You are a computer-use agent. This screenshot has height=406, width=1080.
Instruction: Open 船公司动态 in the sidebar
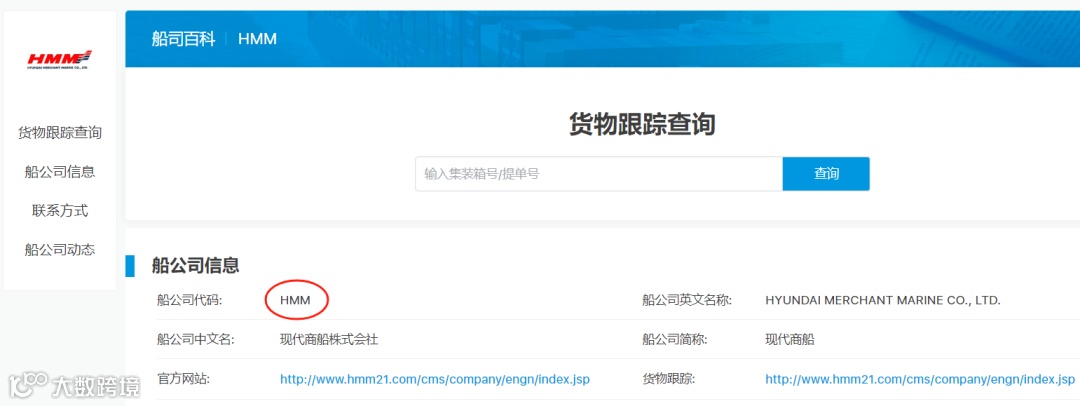click(59, 250)
